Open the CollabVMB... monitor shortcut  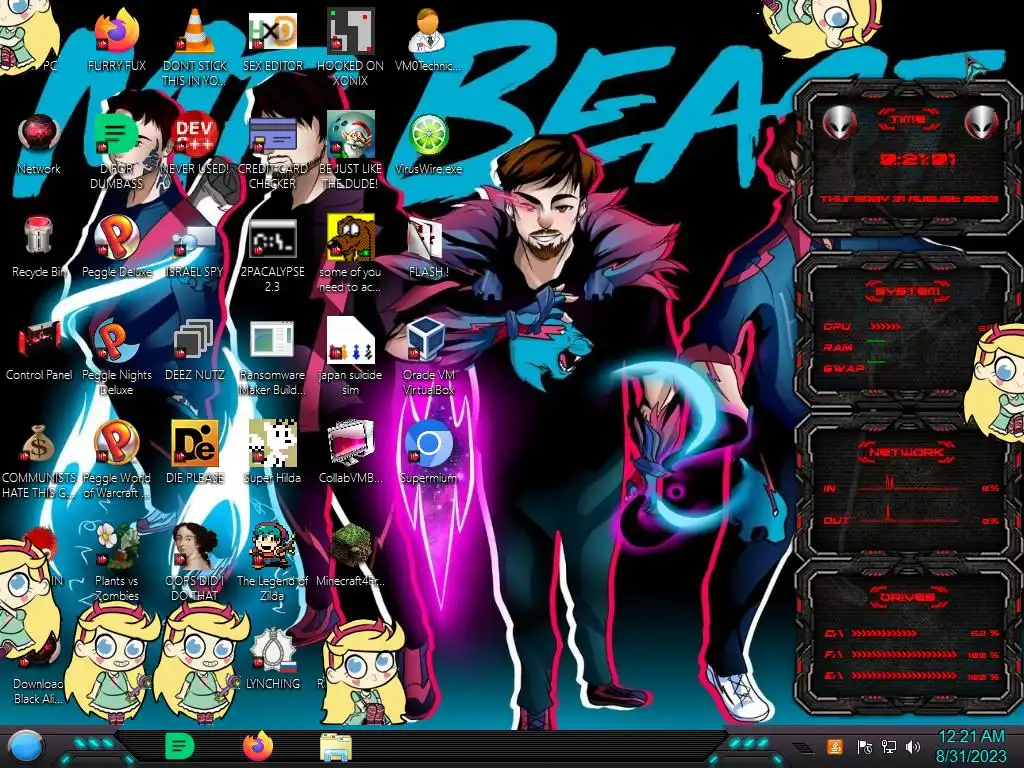point(351,443)
